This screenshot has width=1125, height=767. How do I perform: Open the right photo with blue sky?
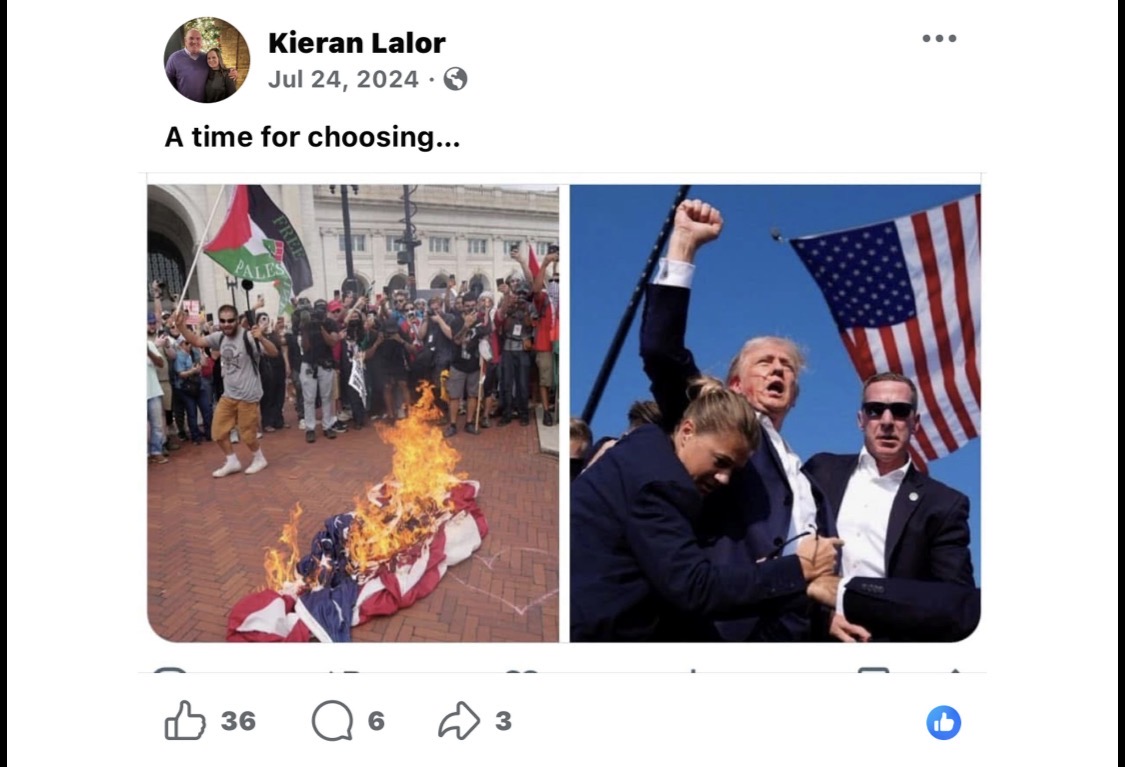coord(775,413)
